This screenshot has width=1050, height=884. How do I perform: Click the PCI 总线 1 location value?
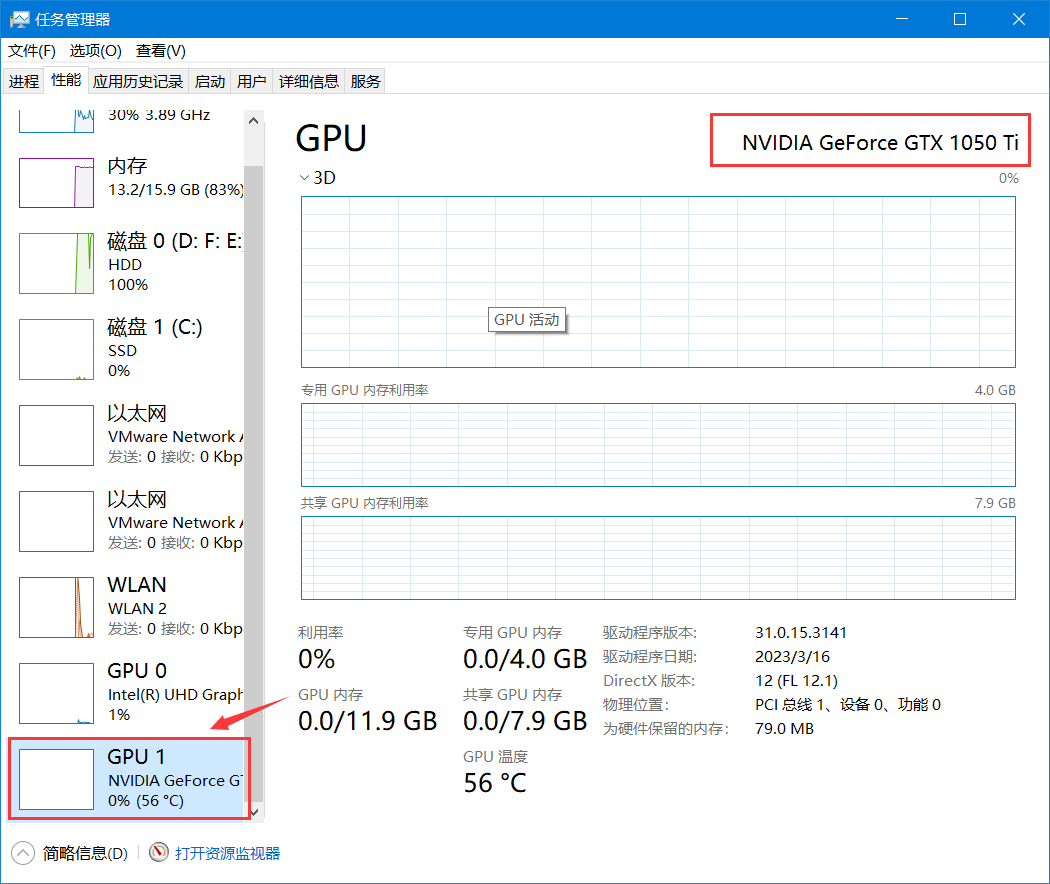click(x=848, y=705)
